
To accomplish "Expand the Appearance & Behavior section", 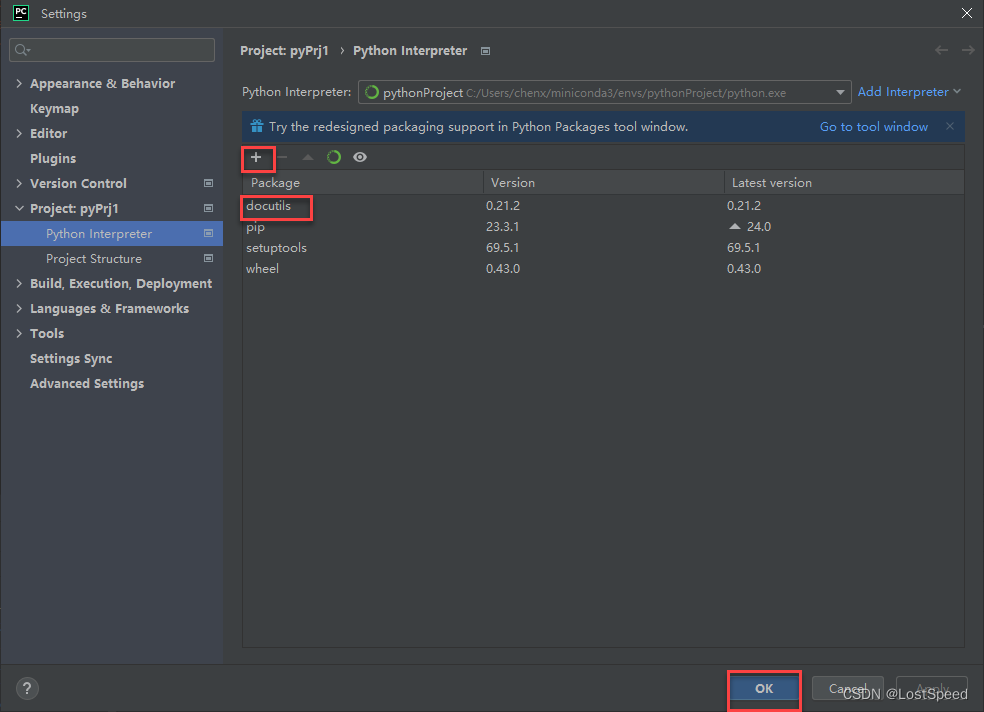I will pyautogui.click(x=18, y=83).
